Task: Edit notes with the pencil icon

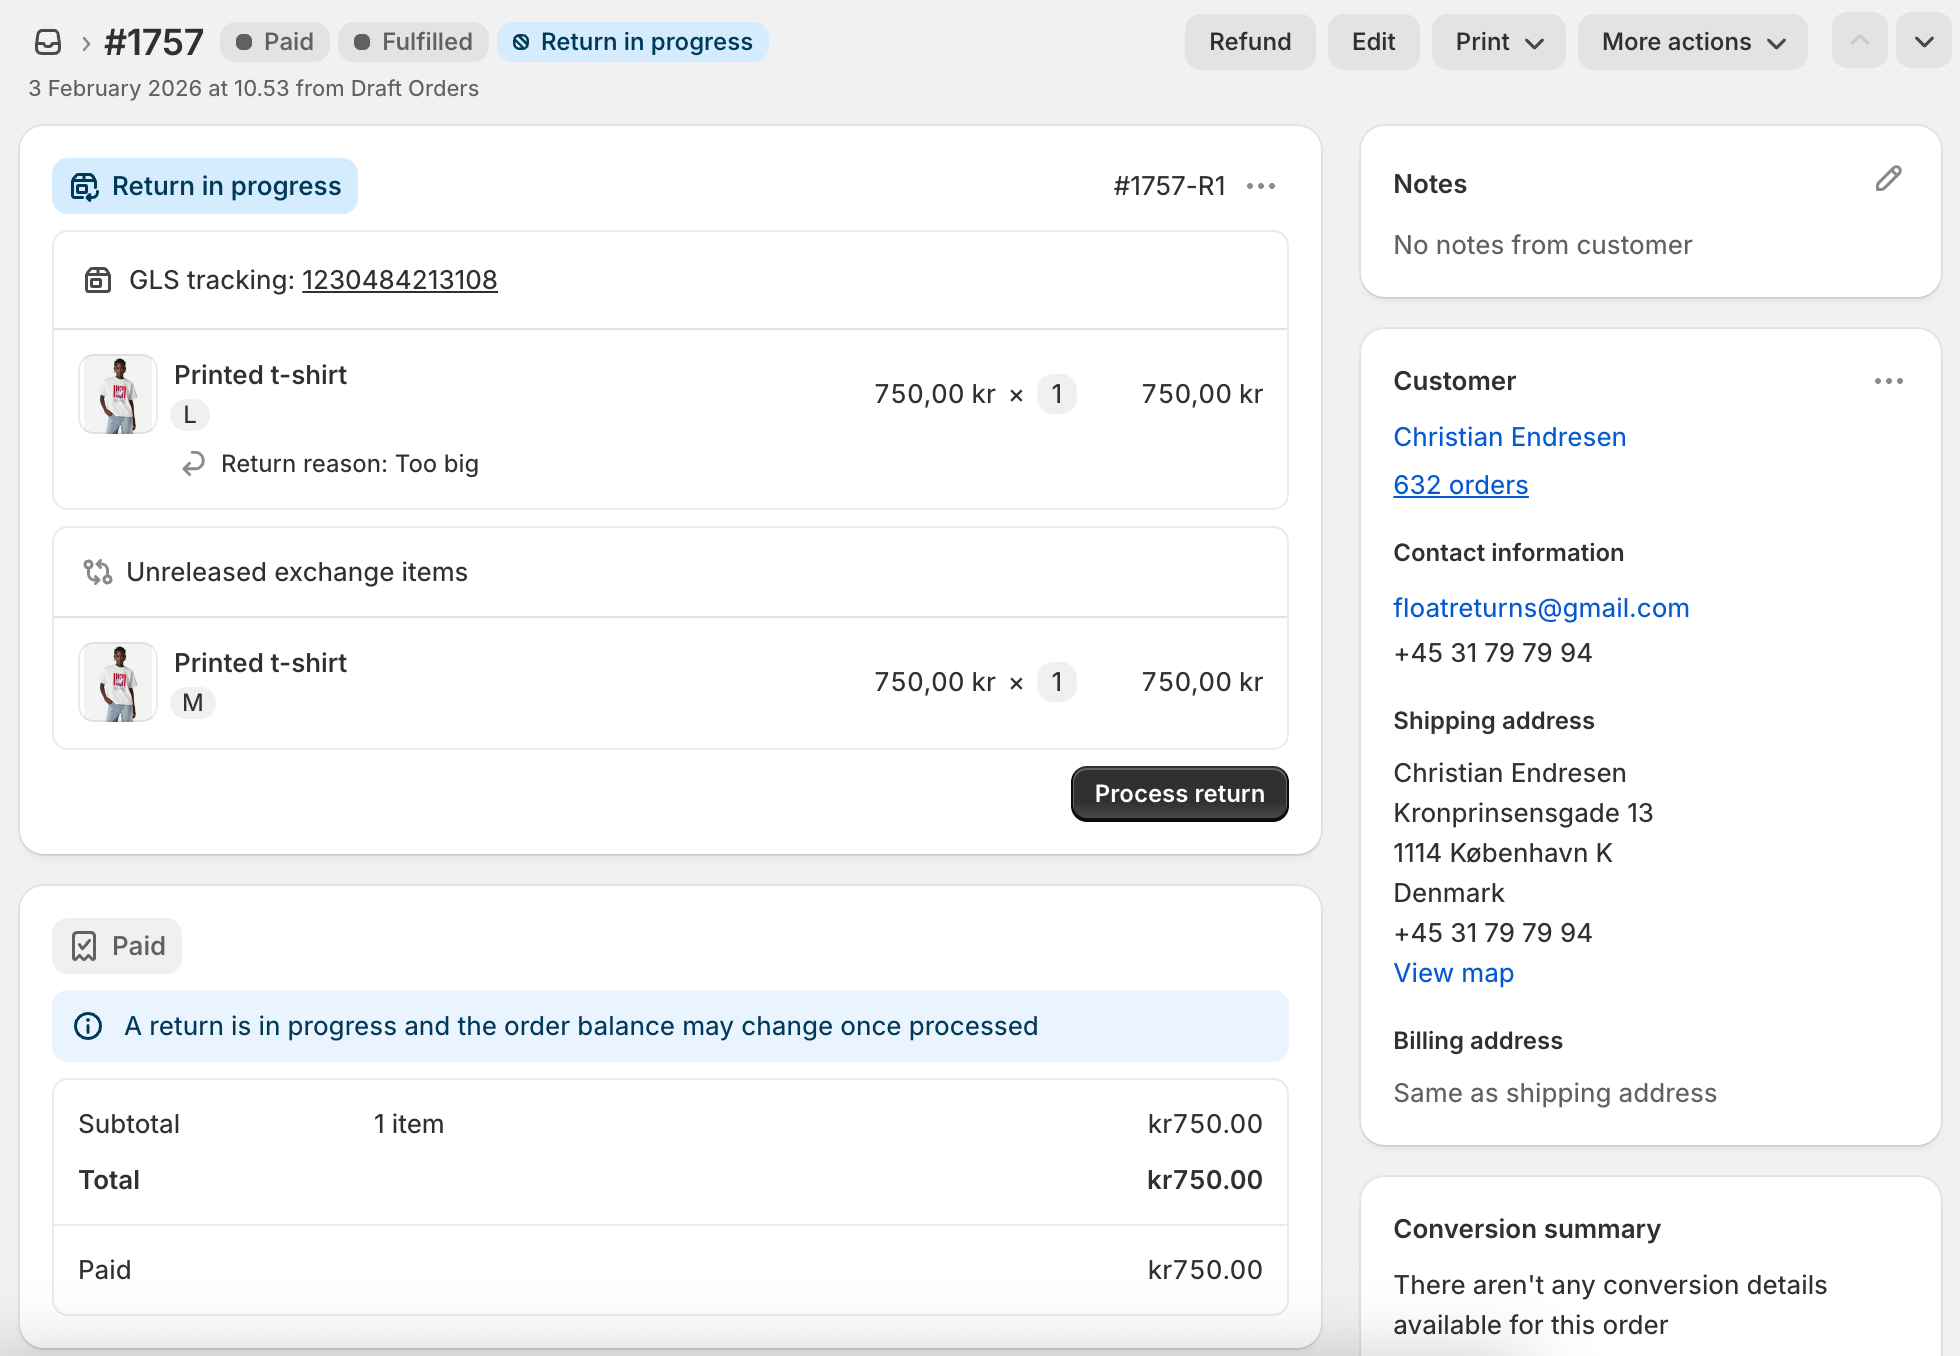Action: click(x=1888, y=179)
